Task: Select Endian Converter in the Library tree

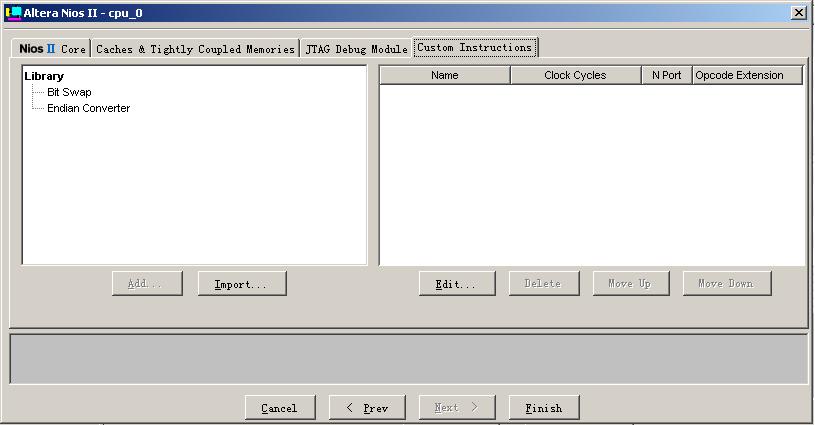Action: pos(88,108)
